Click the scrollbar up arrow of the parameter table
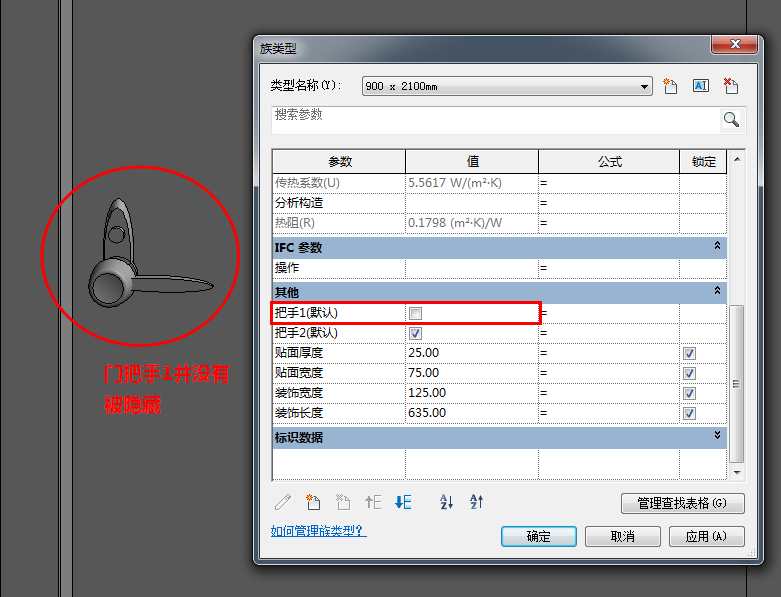781x597 pixels. [737, 159]
